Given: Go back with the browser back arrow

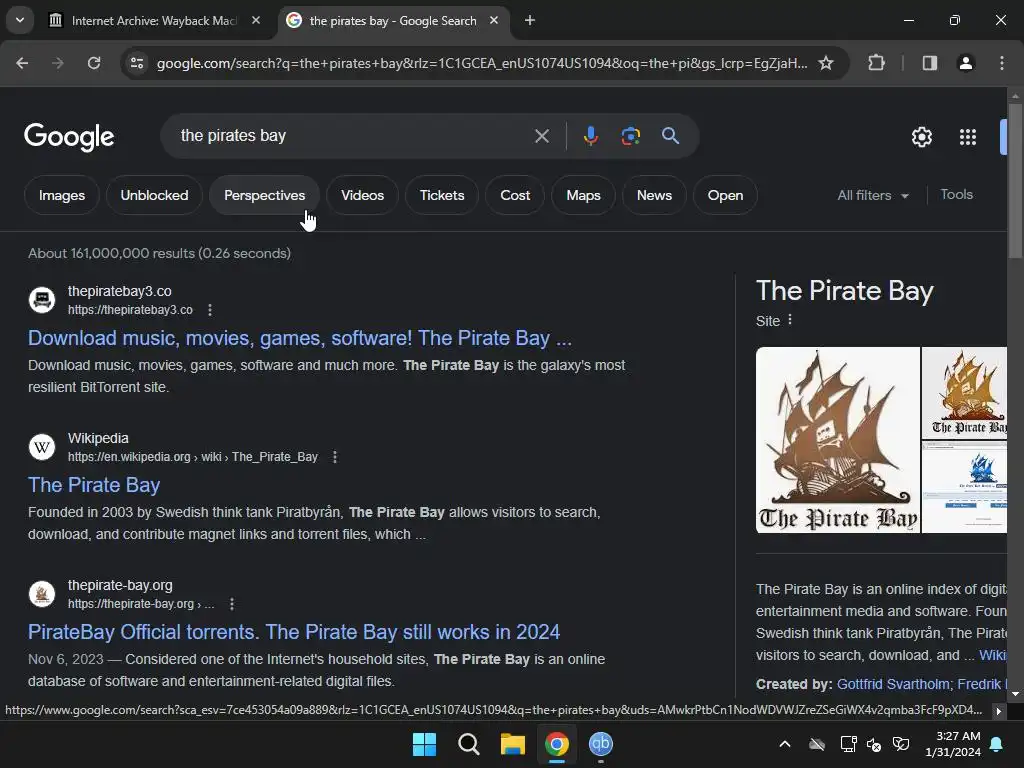Looking at the screenshot, I should (x=22, y=63).
